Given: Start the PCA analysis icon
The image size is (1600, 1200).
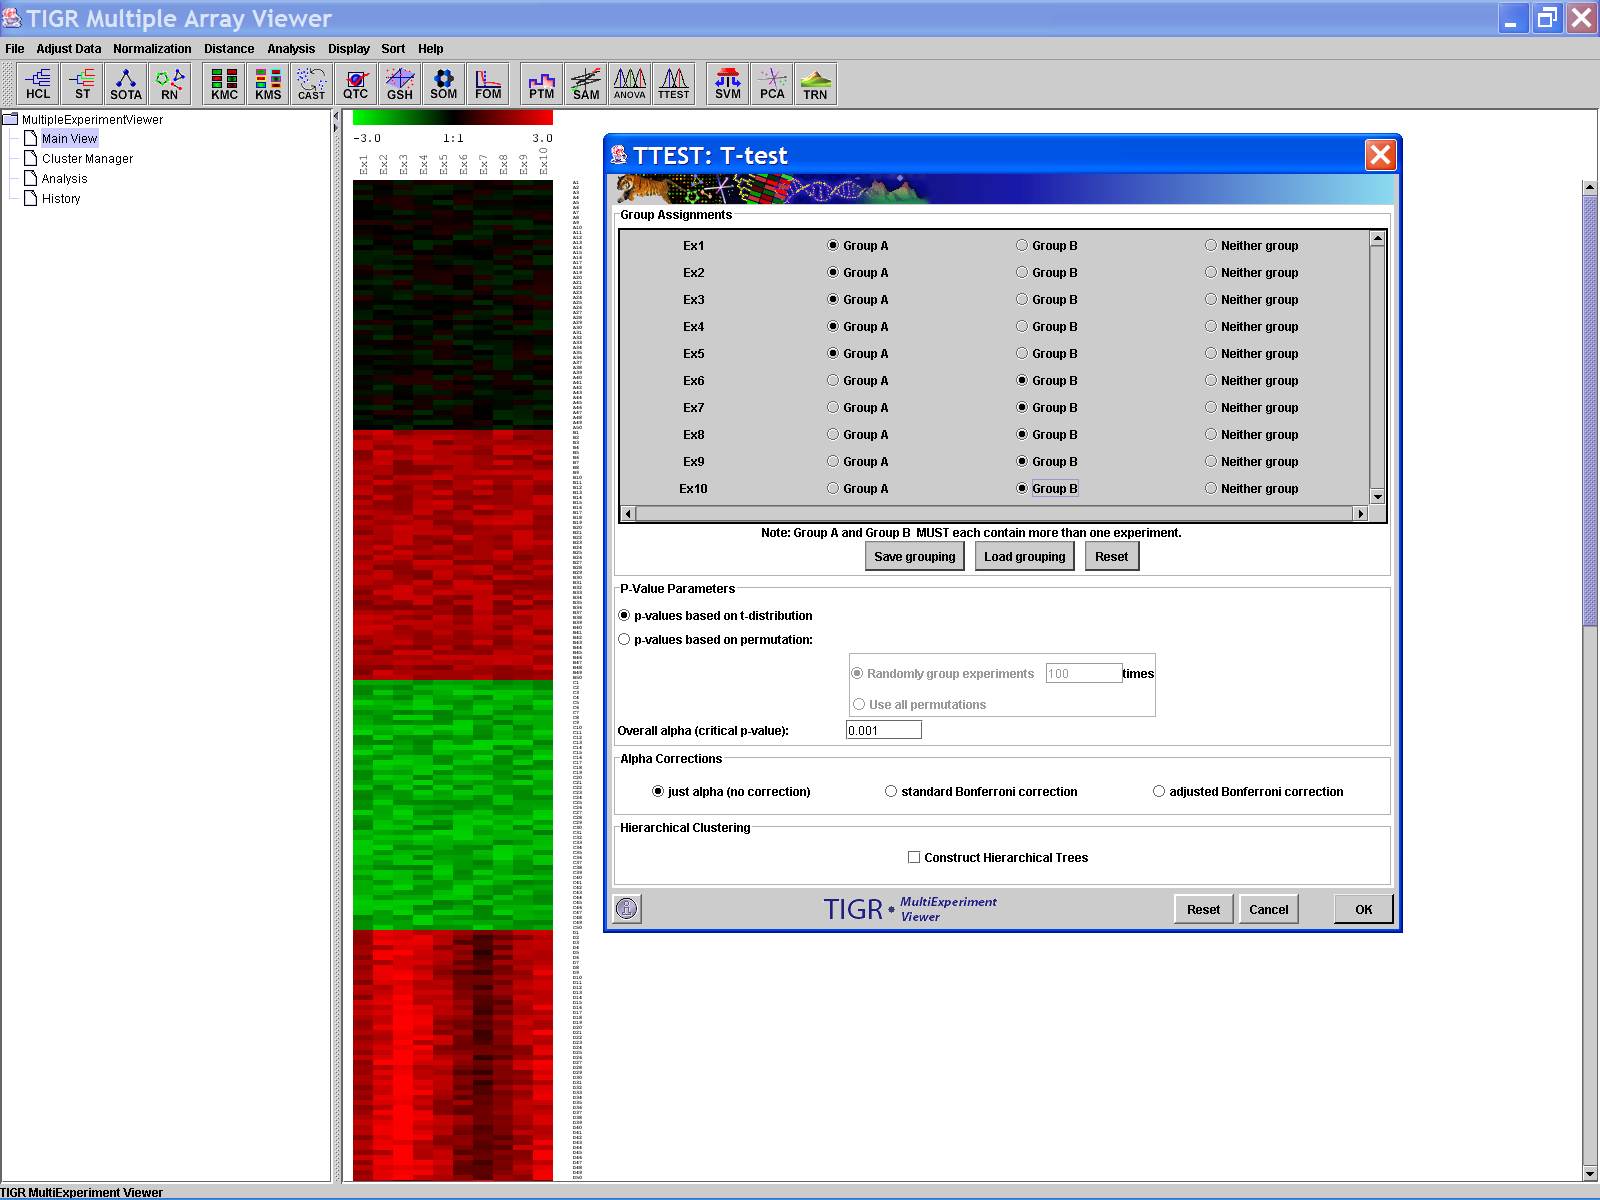Looking at the screenshot, I should [x=772, y=84].
